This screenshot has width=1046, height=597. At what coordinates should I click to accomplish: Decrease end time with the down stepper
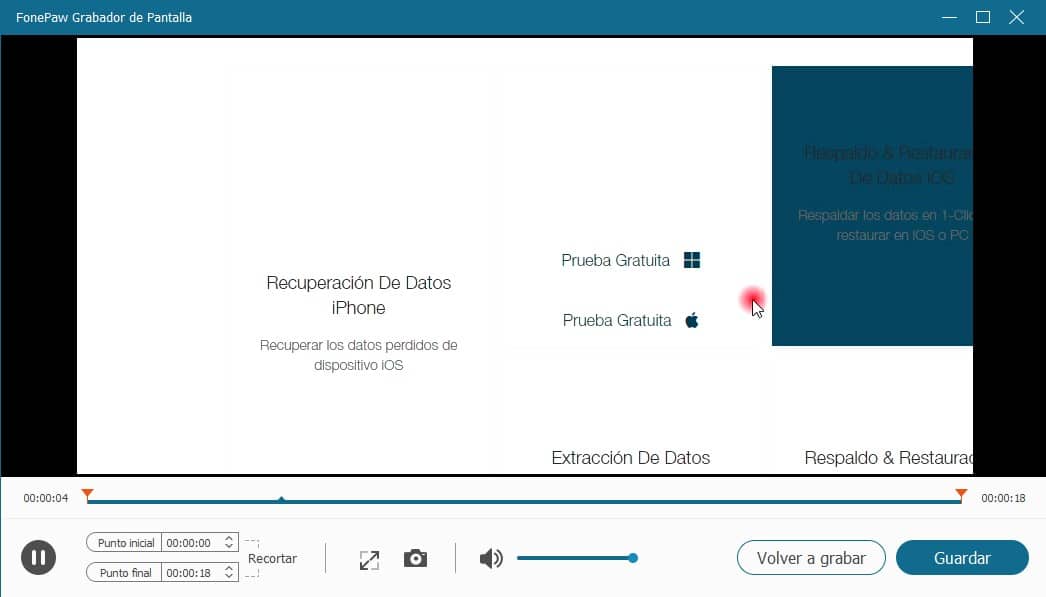point(229,577)
